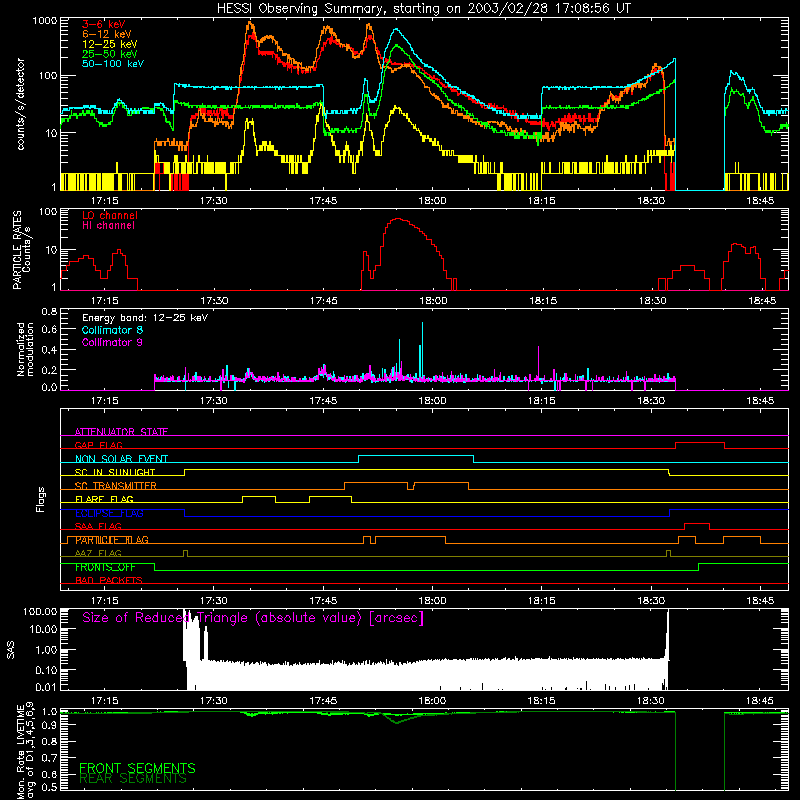Viewport: 800px width, 800px height.
Task: Click the ATTENUATOR_STATE flag label
Action: 121,432
